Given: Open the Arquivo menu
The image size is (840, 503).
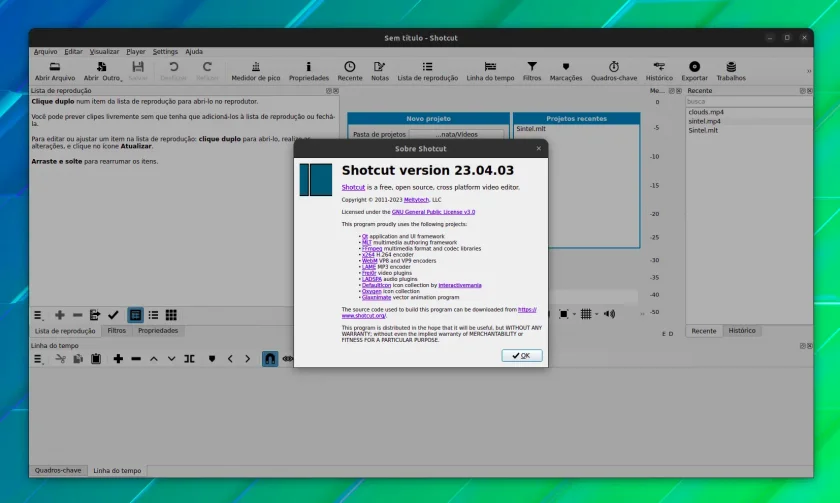Looking at the screenshot, I should pyautogui.click(x=46, y=51).
